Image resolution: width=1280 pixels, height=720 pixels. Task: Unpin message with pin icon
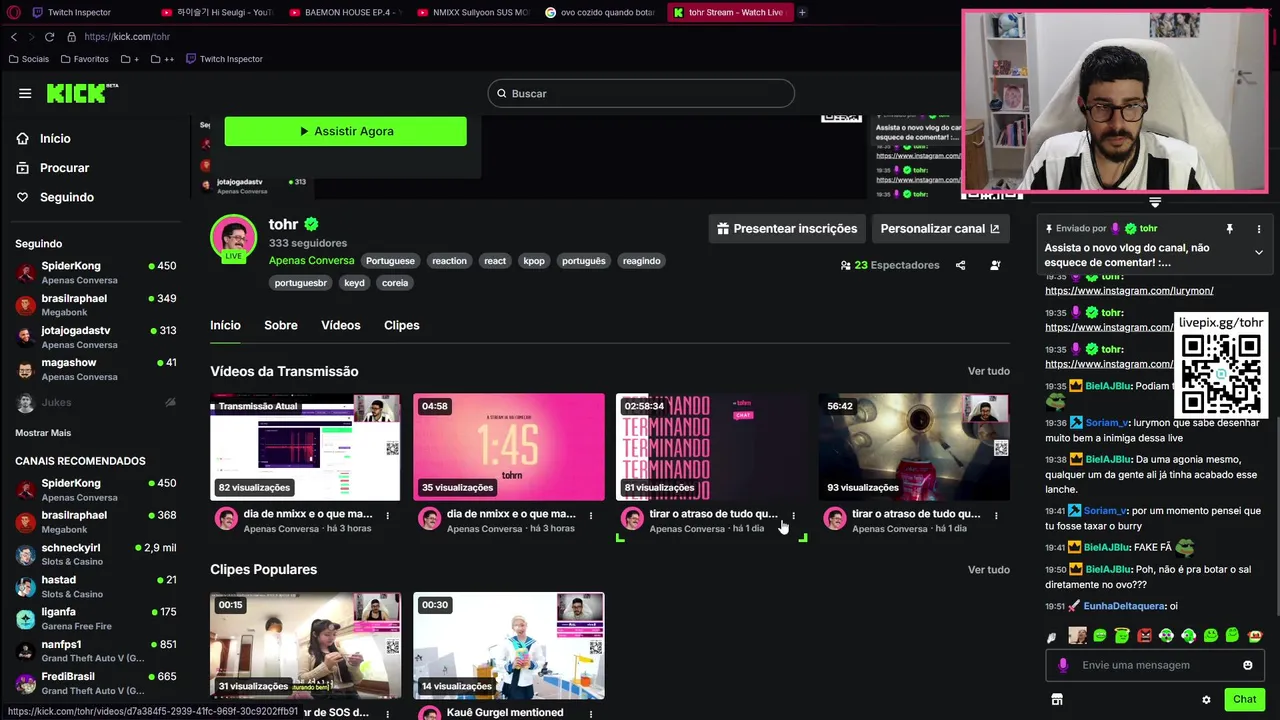coord(1230,229)
